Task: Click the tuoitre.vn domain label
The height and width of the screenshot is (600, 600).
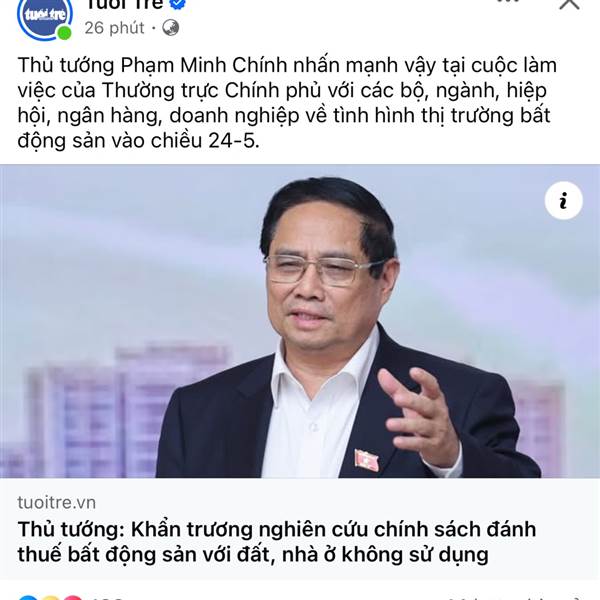Action: 57,502
